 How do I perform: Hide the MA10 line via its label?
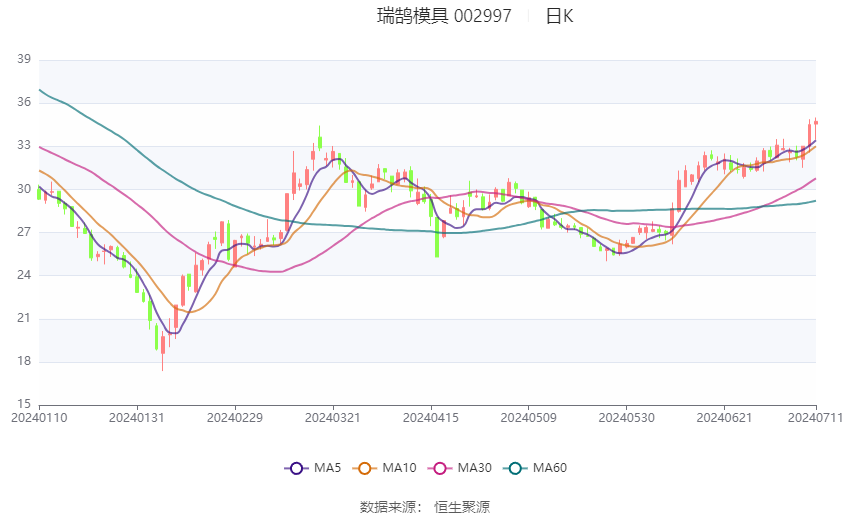(x=399, y=468)
